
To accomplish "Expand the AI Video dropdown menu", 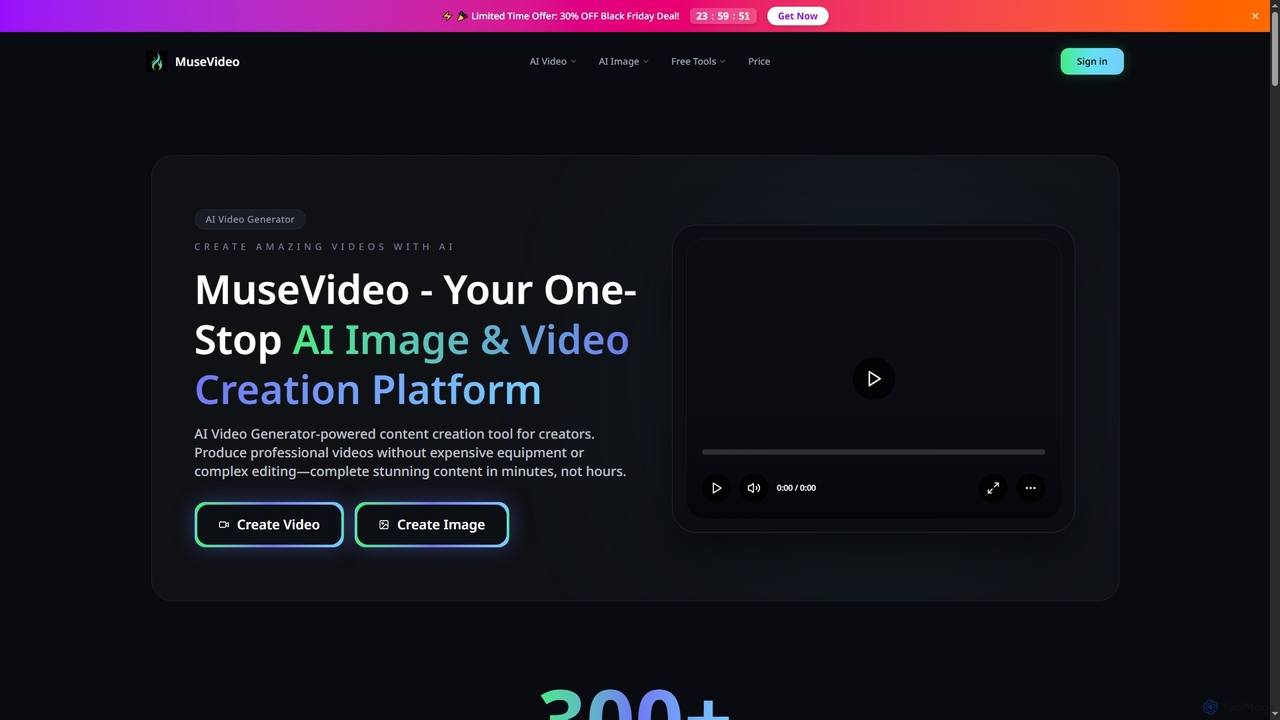I will 553,62.
